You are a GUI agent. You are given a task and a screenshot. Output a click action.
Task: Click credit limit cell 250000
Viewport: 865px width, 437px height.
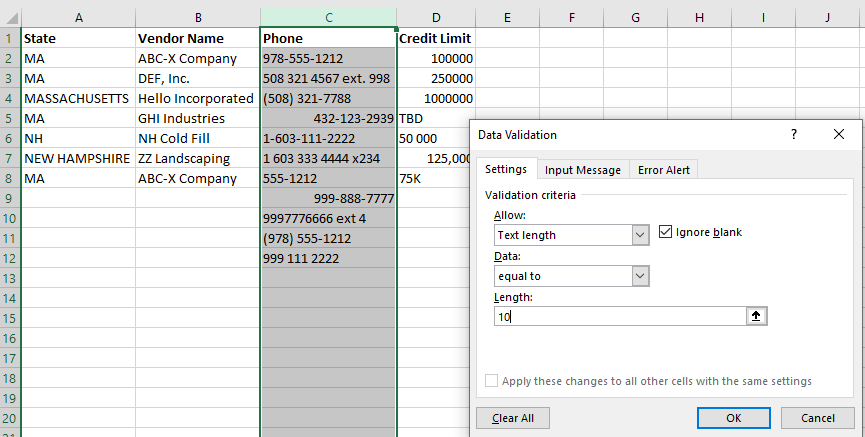[436, 78]
